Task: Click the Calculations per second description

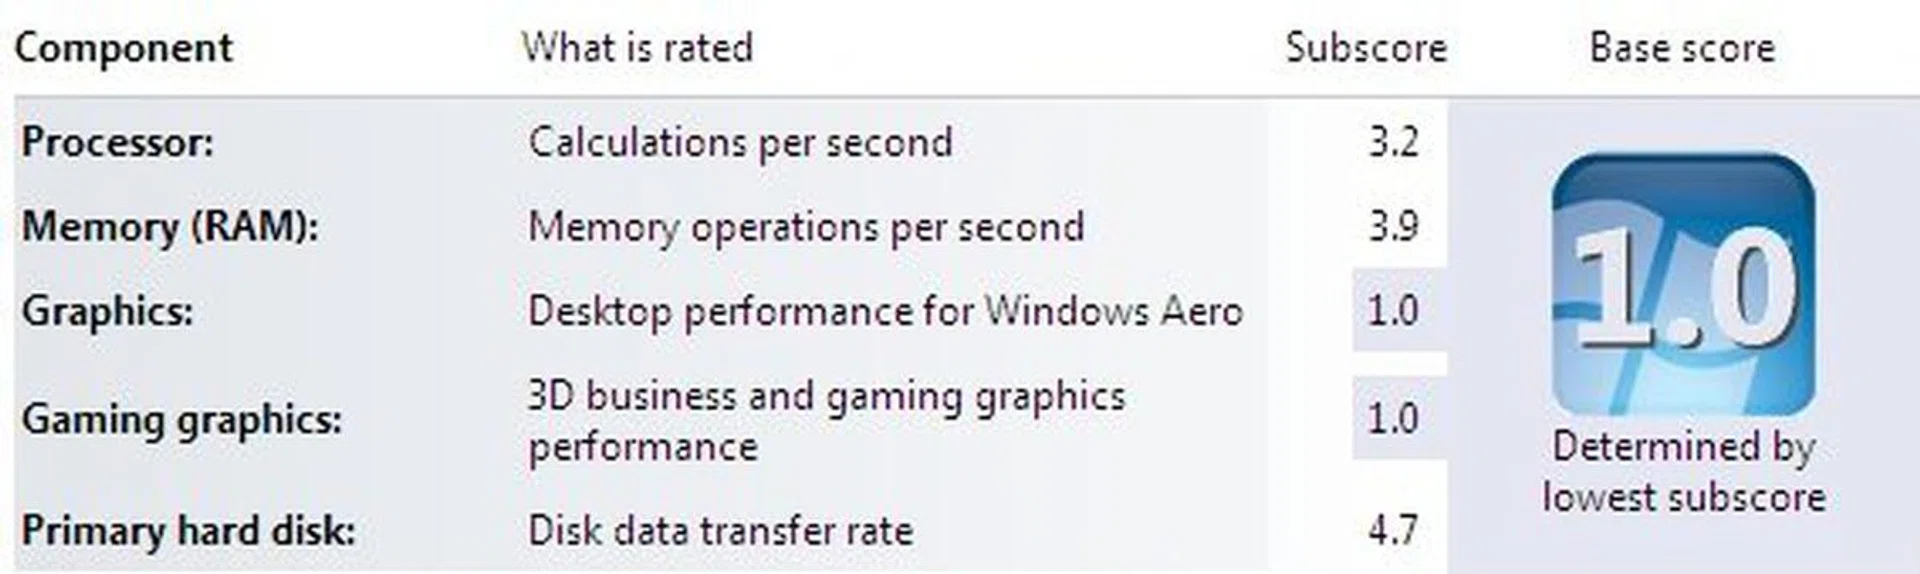Action: pyautogui.click(x=740, y=142)
